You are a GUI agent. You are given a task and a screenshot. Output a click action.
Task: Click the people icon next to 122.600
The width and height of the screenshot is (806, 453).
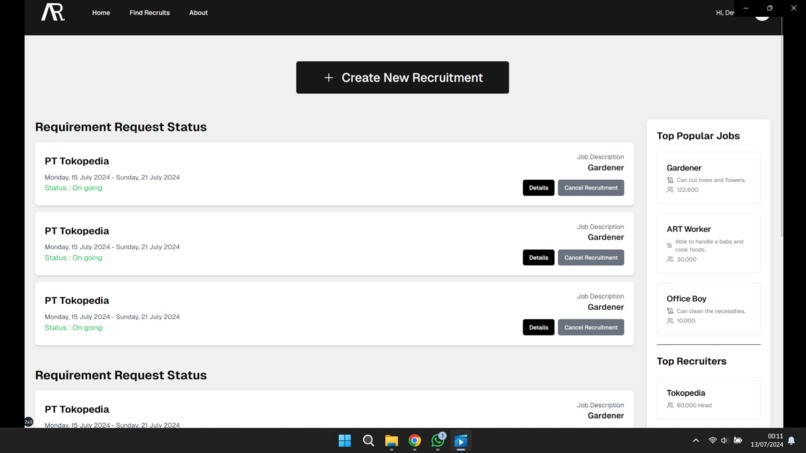[670, 190]
